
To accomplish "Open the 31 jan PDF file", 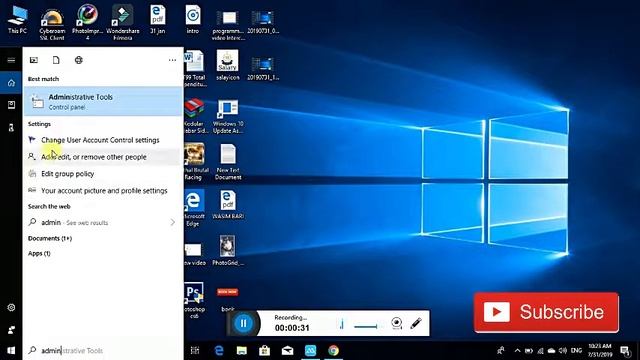I will click(158, 20).
